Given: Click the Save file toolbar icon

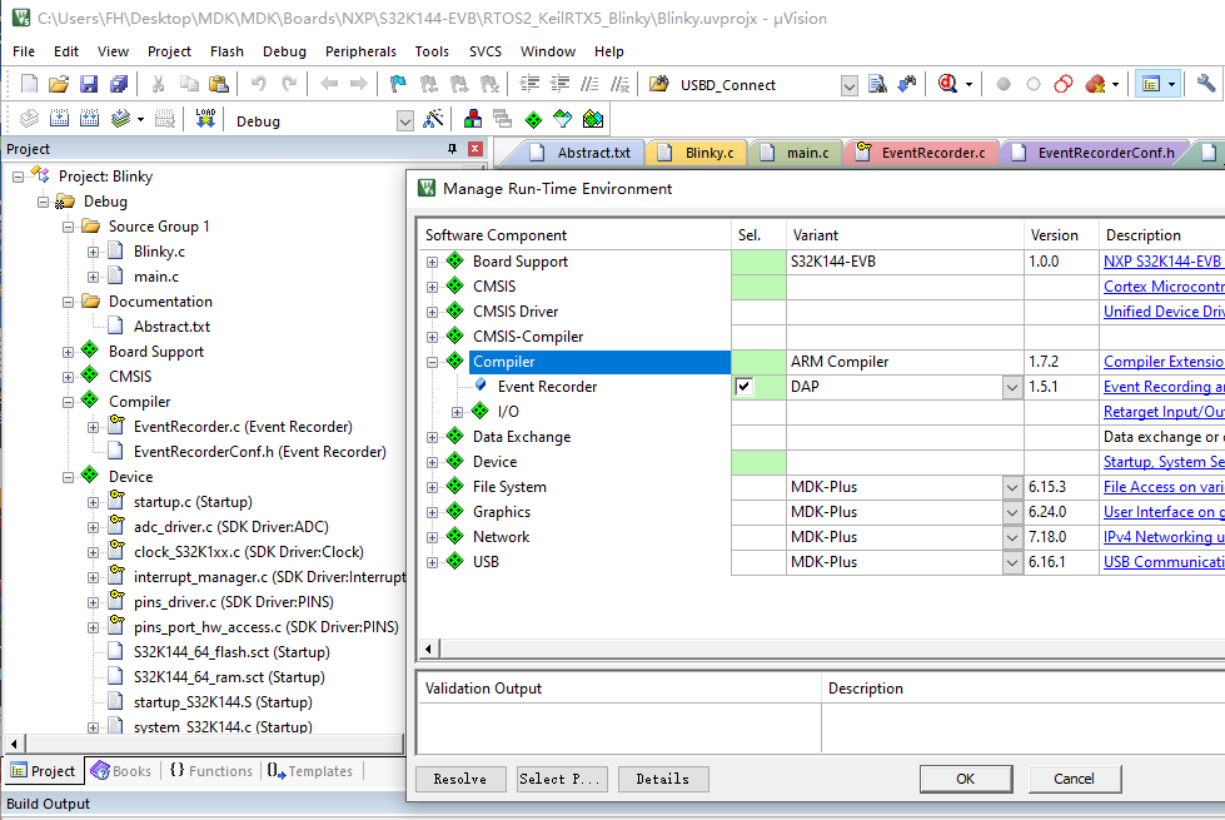Looking at the screenshot, I should (89, 85).
